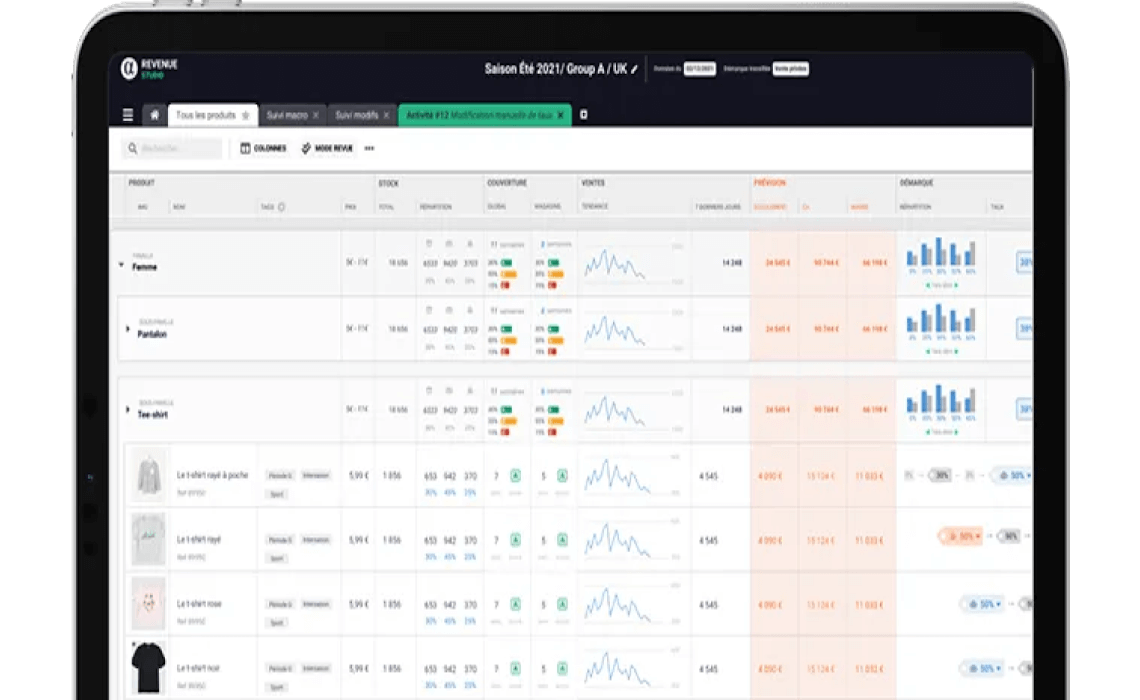1140x700 pixels.
Task: Click the Femme row sales trend sparkline
Action: point(615,263)
